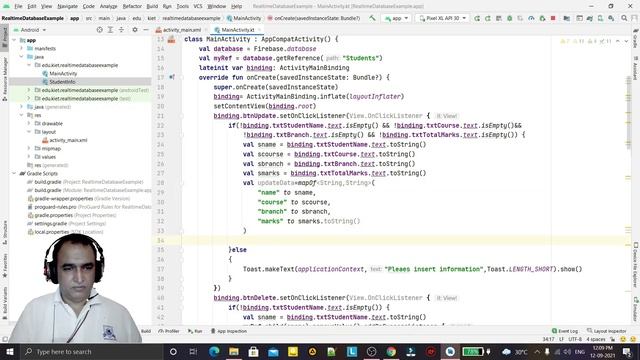Open Search Everywhere magnifier icon
The width and height of the screenshot is (640, 360).
coord(624,18)
